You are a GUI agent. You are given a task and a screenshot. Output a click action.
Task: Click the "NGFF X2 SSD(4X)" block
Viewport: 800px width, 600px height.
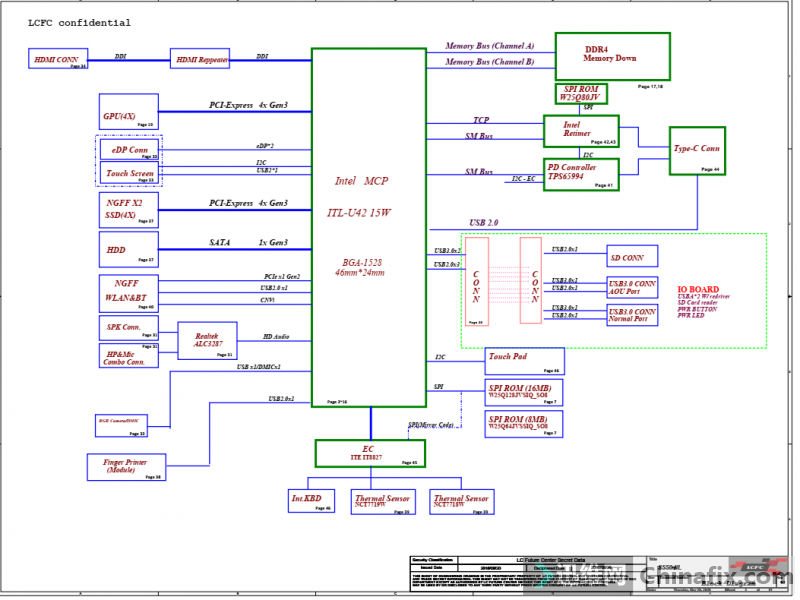[129, 210]
